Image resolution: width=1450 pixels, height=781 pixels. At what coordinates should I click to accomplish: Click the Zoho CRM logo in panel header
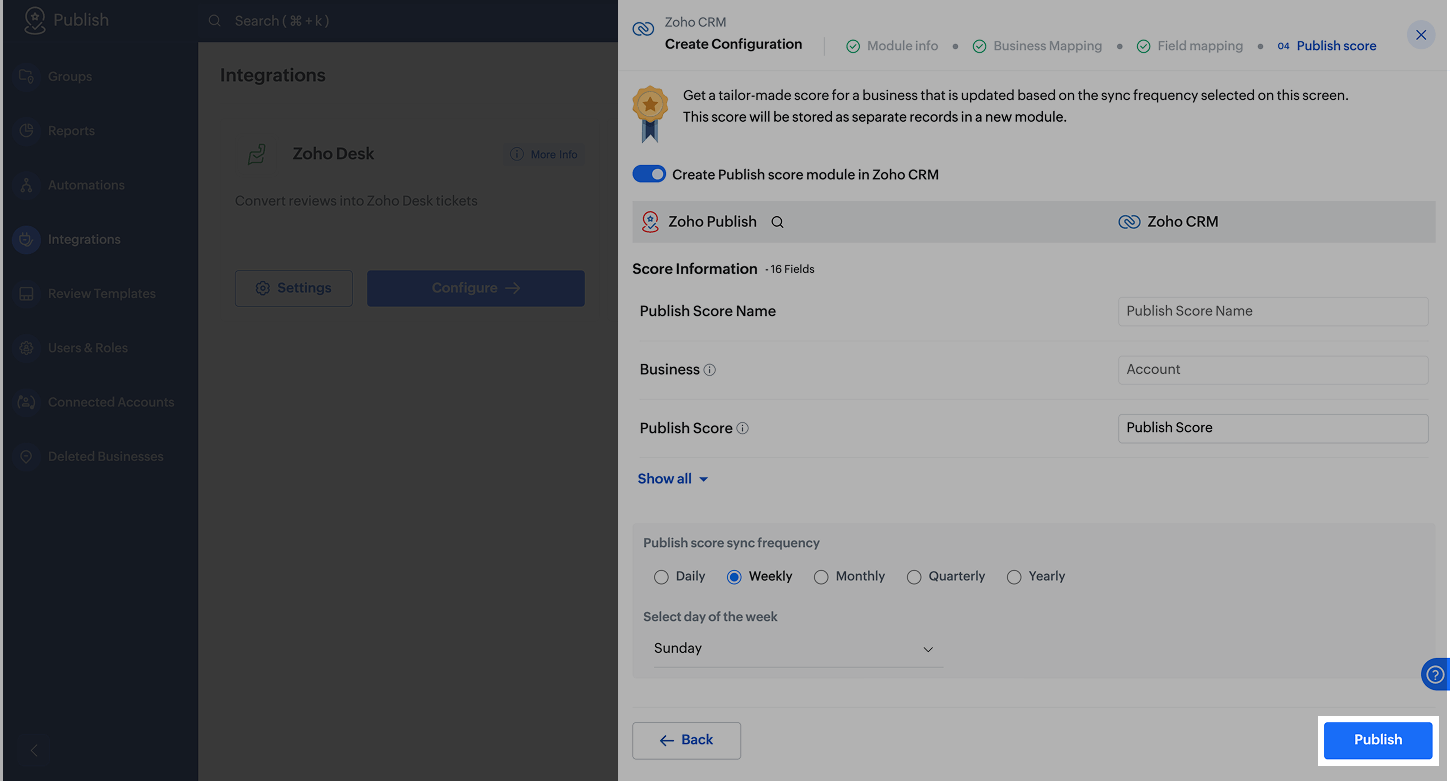(x=644, y=30)
